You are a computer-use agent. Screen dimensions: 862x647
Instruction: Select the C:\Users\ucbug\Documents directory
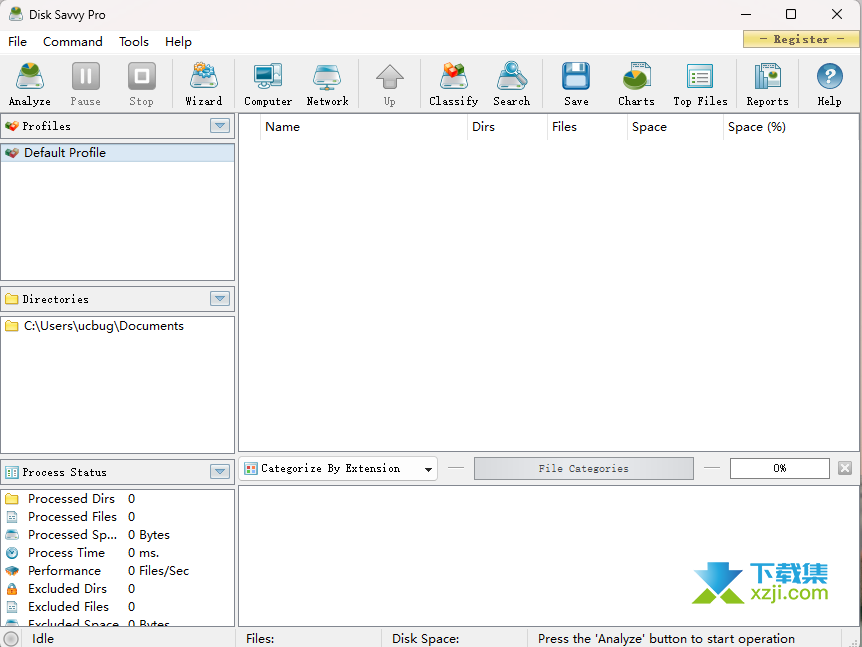[x=118, y=326]
